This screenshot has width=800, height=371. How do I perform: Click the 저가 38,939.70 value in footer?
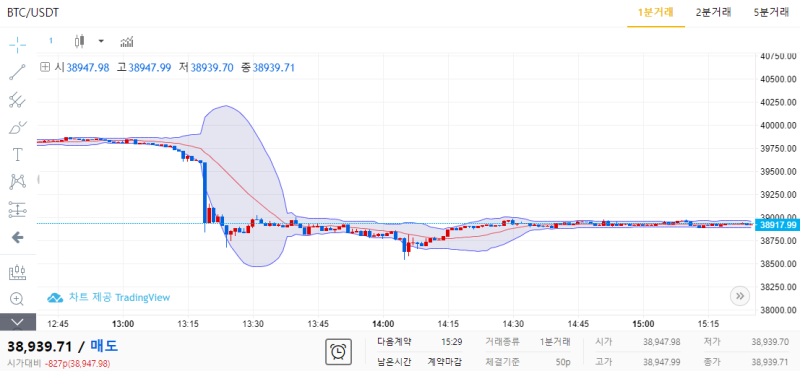(x=771, y=342)
